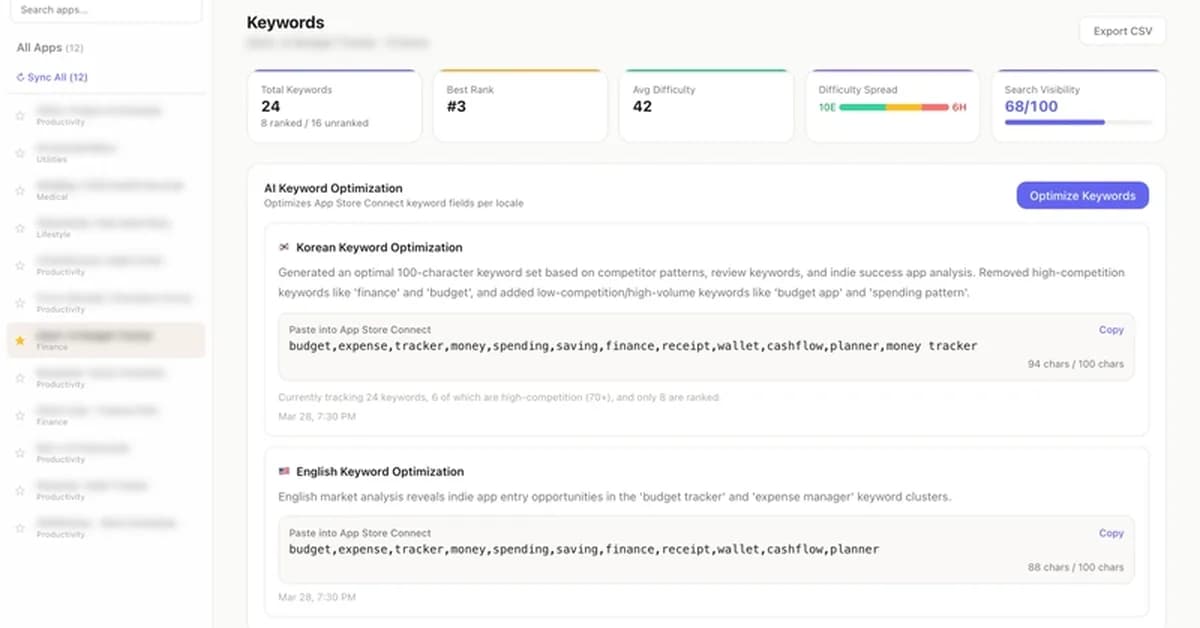
Task: Click the sync icon beside Sync All
Action: 20,77
